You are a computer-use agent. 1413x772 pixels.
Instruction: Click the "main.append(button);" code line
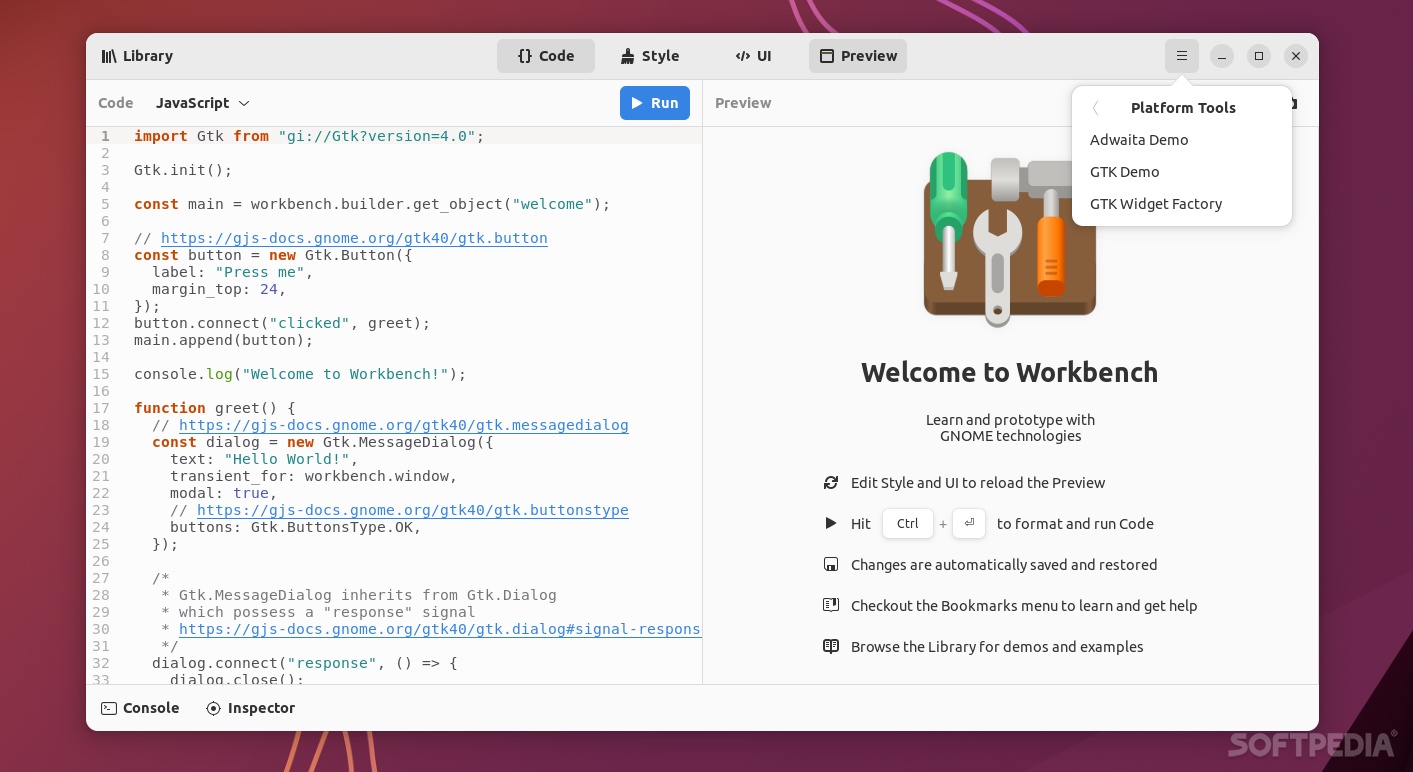coord(224,340)
